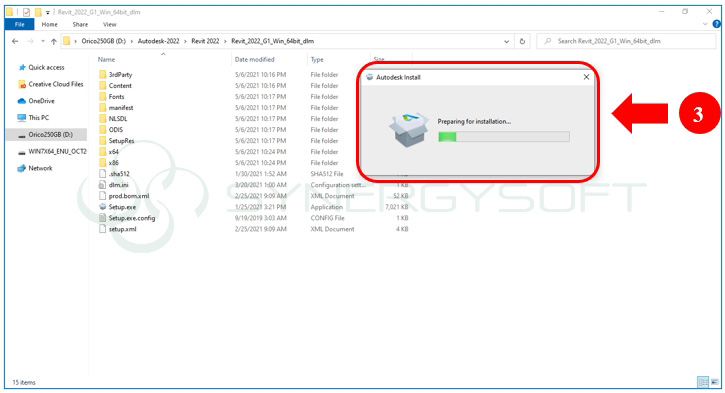Expand the address bar history dropdown
Image resolution: width=725 pixels, height=393 pixels.
pos(506,41)
